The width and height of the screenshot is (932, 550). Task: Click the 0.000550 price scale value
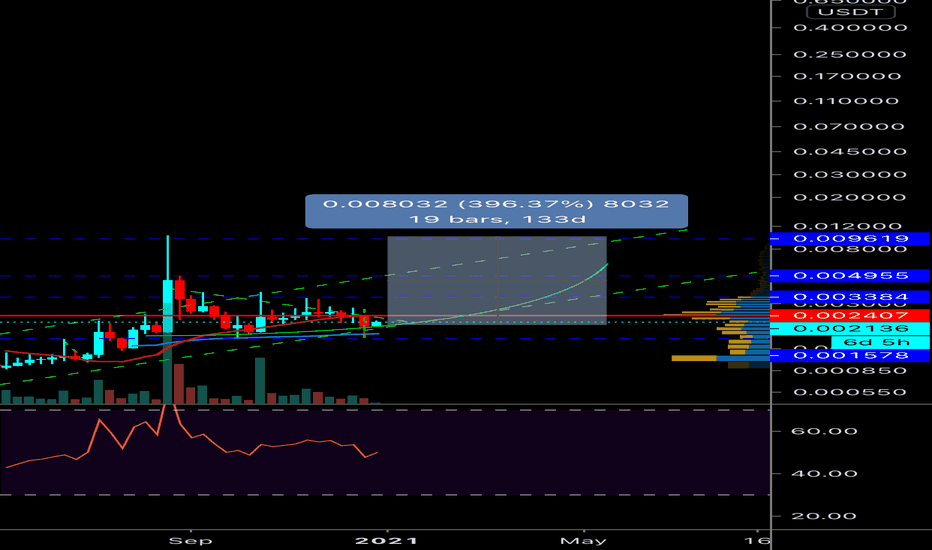[x=850, y=392]
